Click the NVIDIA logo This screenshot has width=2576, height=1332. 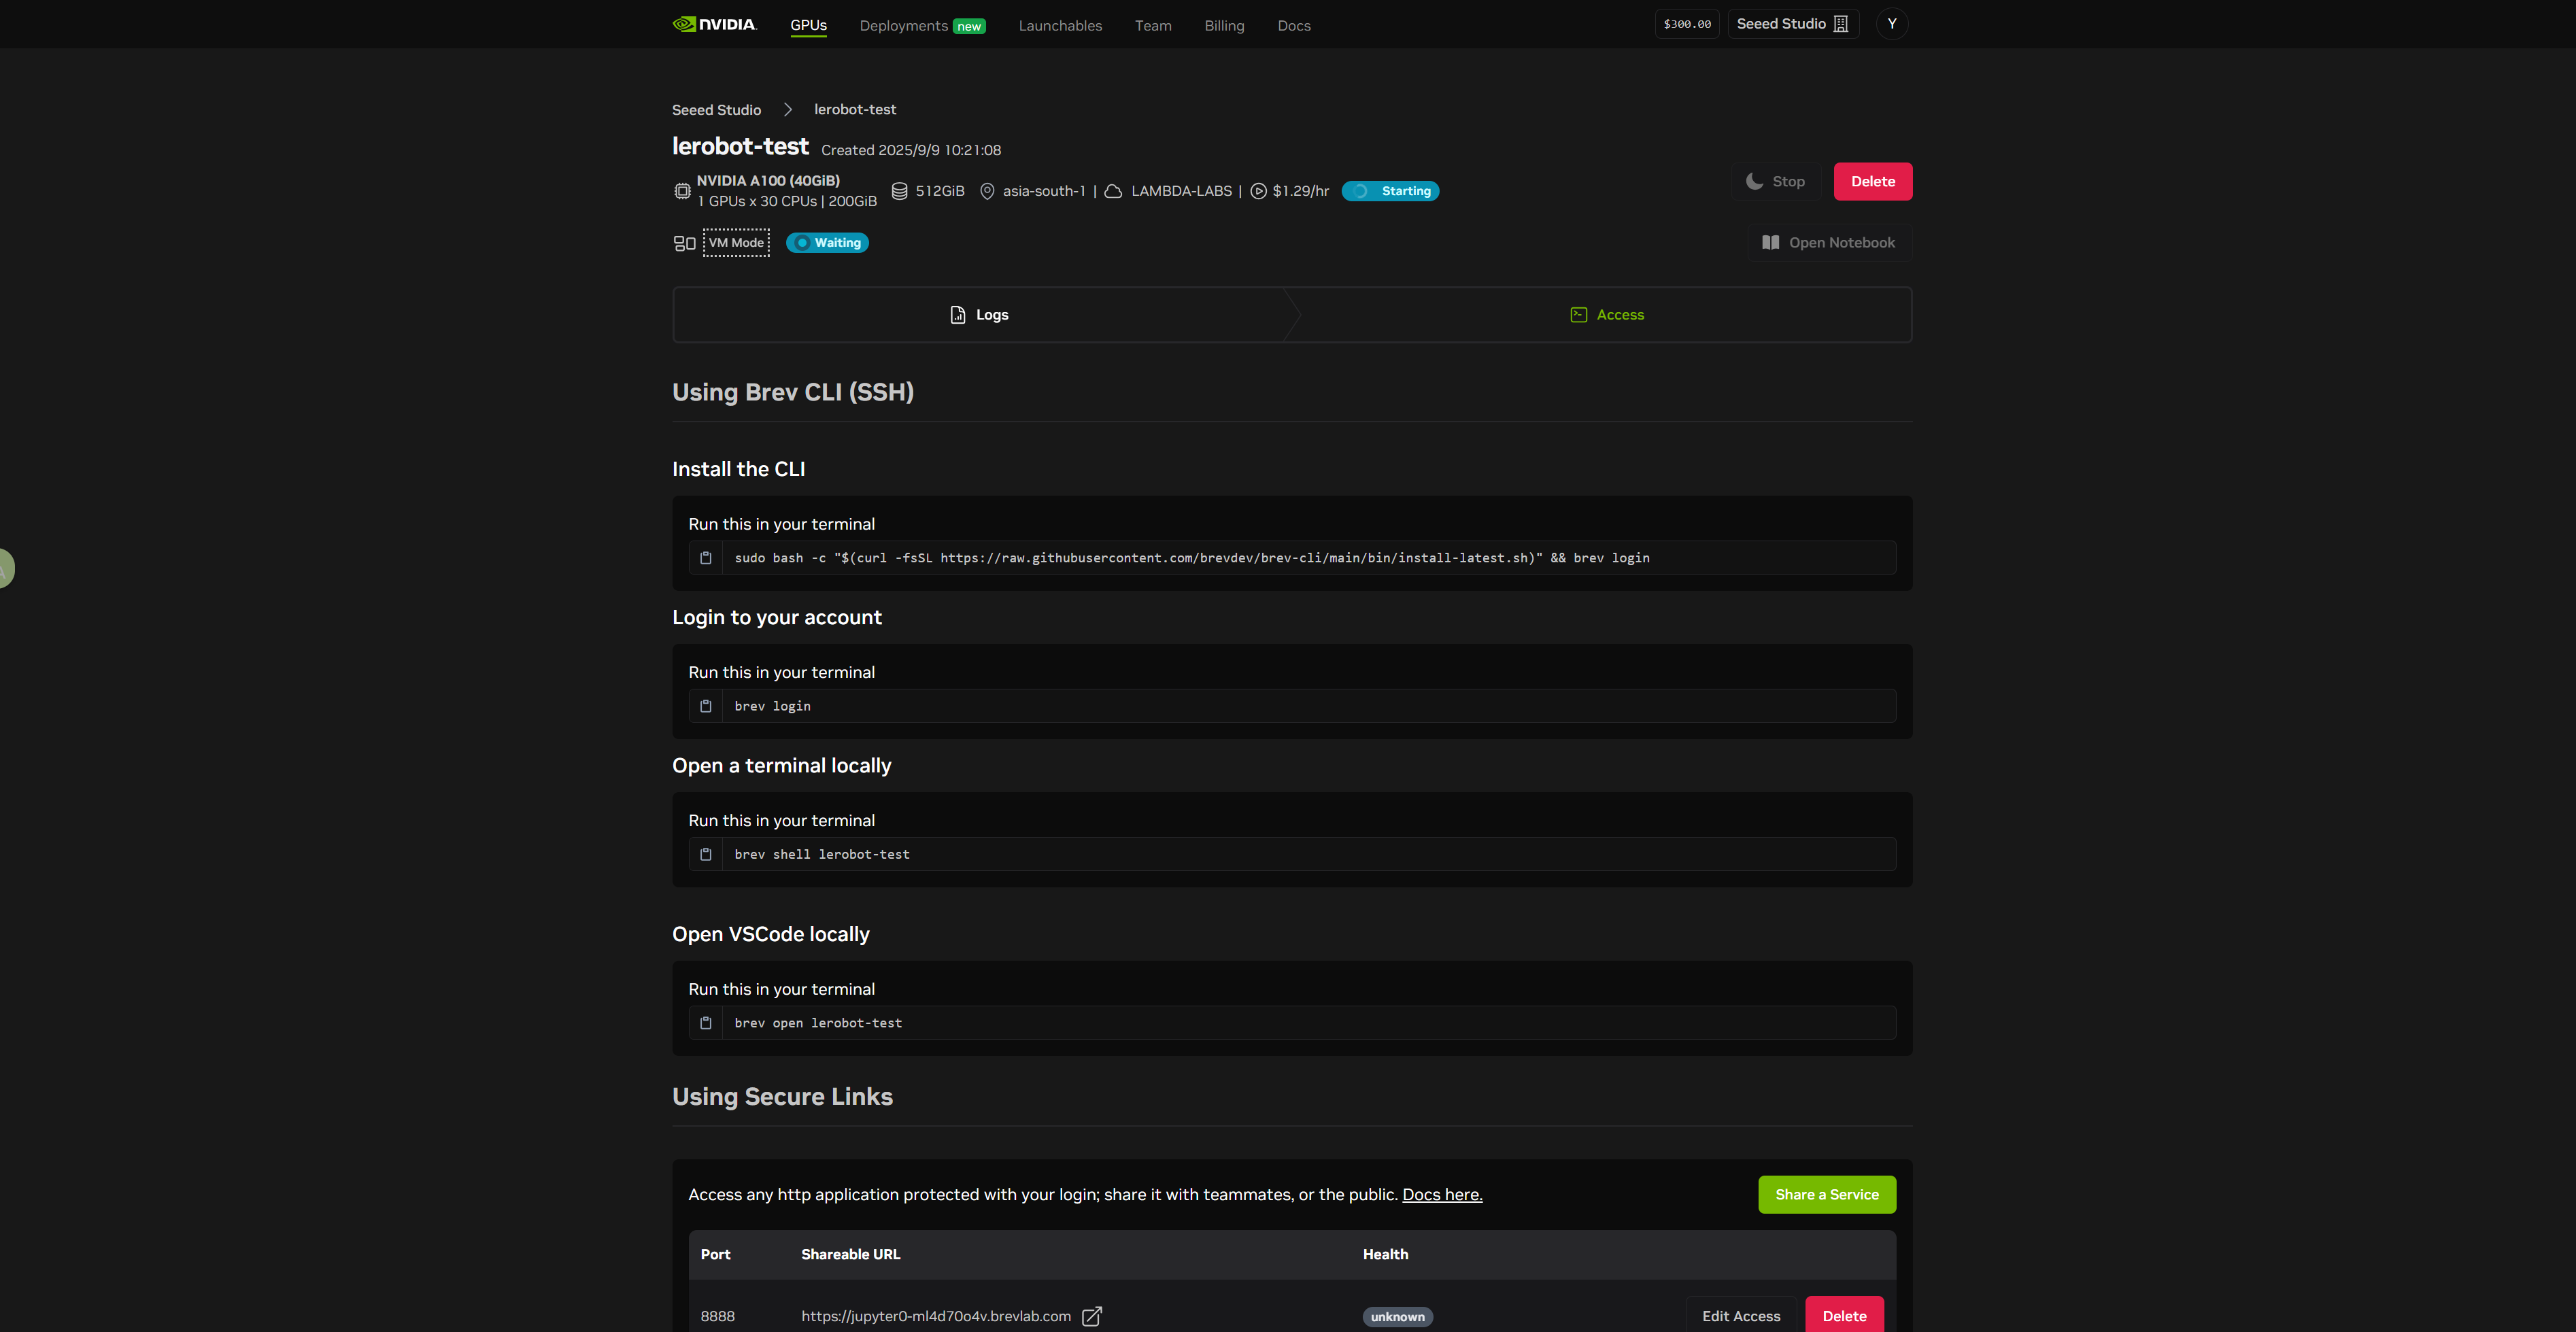coord(714,24)
